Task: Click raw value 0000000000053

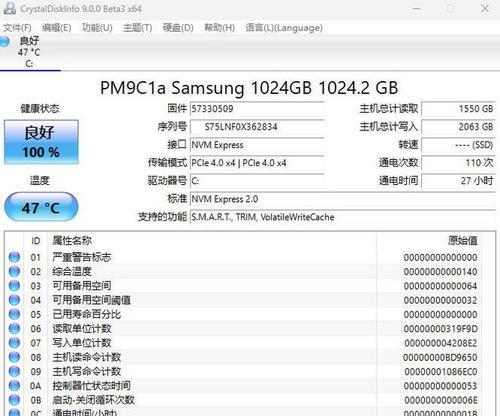Action: 441,386
